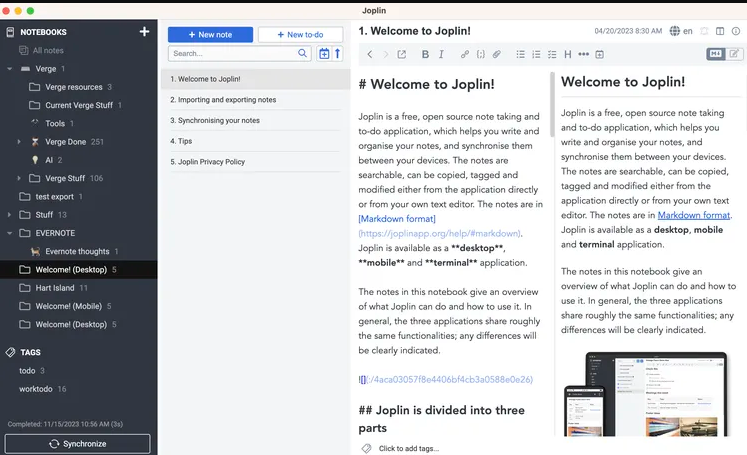Open the Tips note
The height and width of the screenshot is (455, 747).
click(255, 141)
